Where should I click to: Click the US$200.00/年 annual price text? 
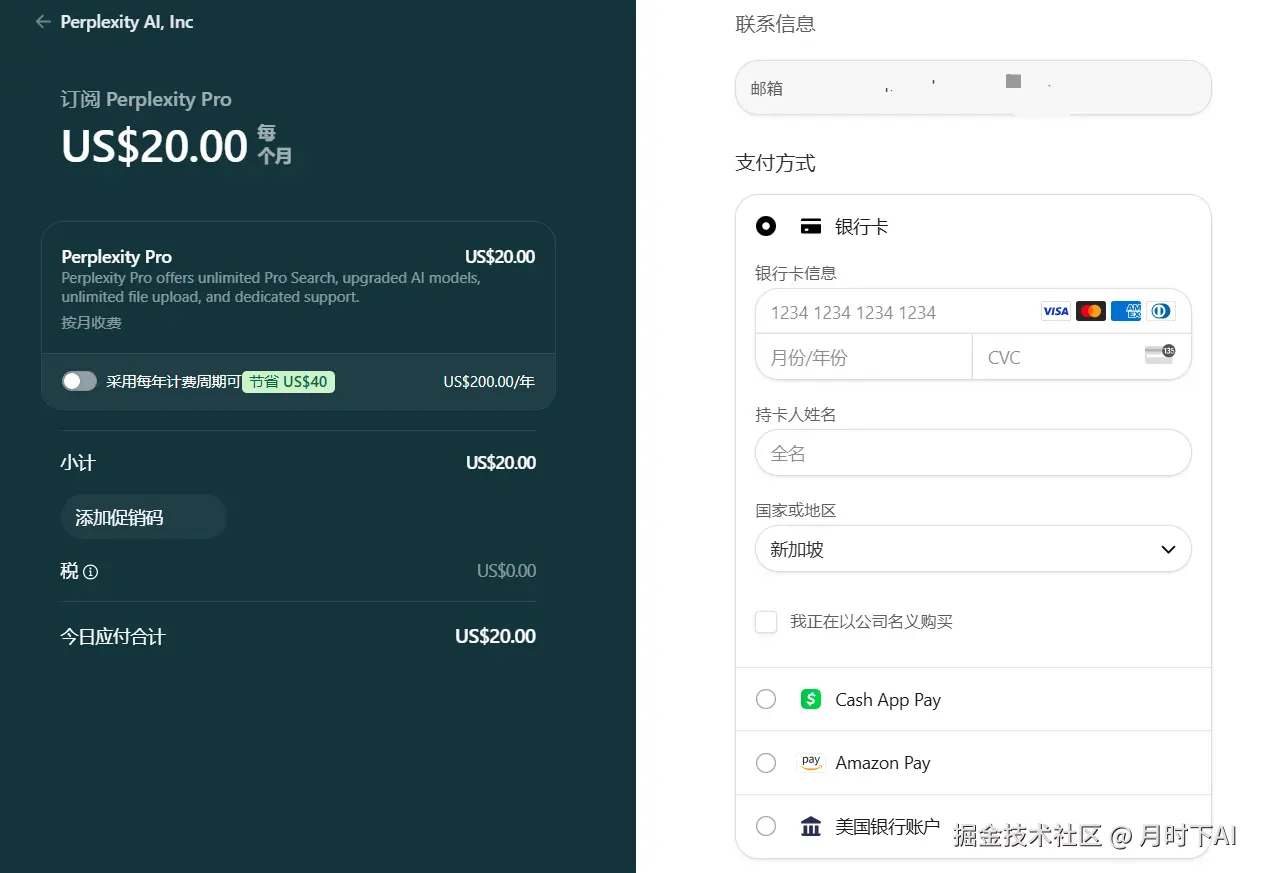[489, 381]
